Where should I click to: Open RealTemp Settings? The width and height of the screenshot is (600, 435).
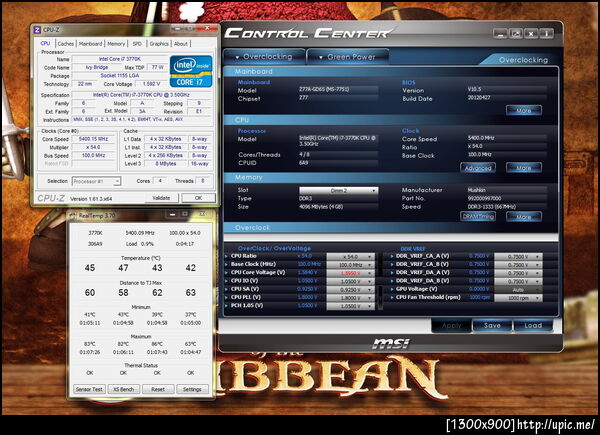click(x=192, y=389)
